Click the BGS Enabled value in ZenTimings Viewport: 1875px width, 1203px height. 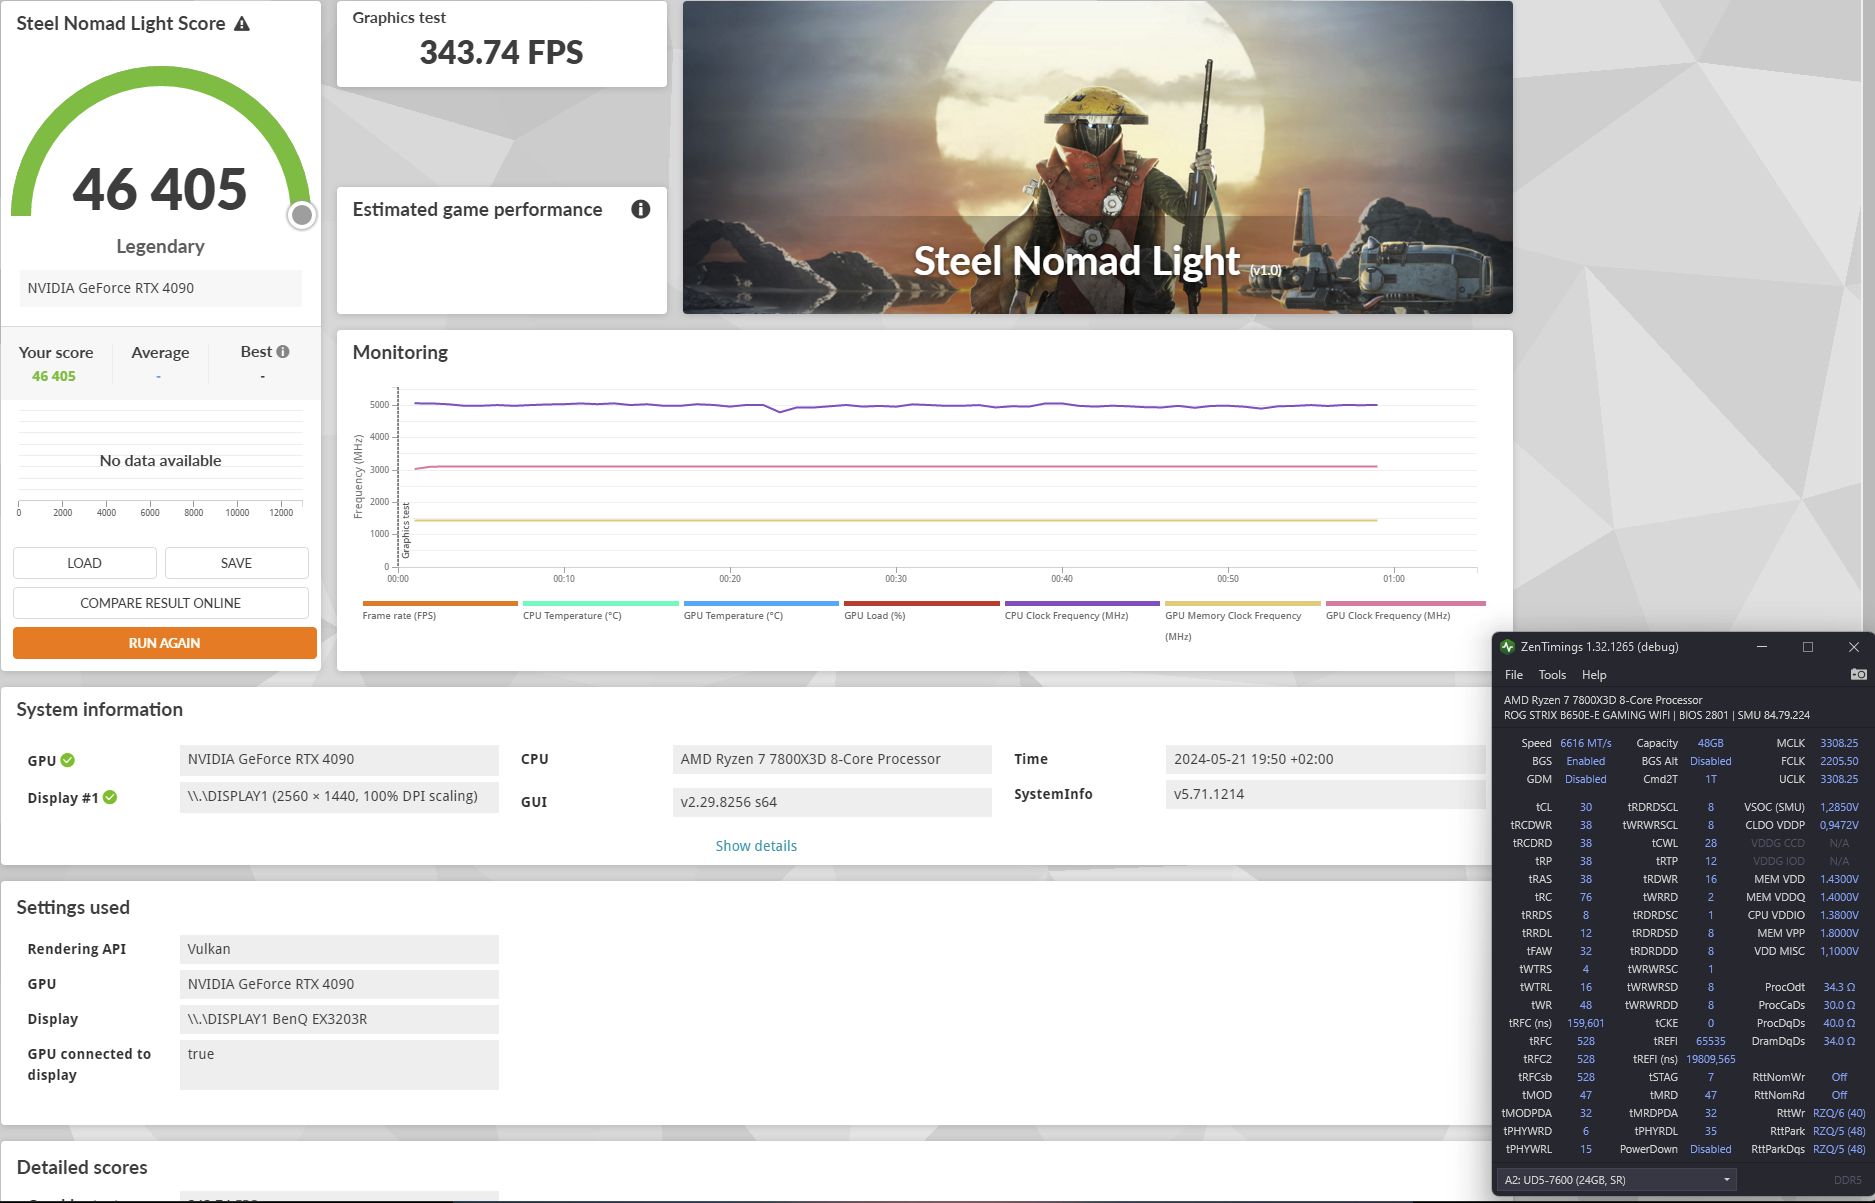(x=1586, y=761)
